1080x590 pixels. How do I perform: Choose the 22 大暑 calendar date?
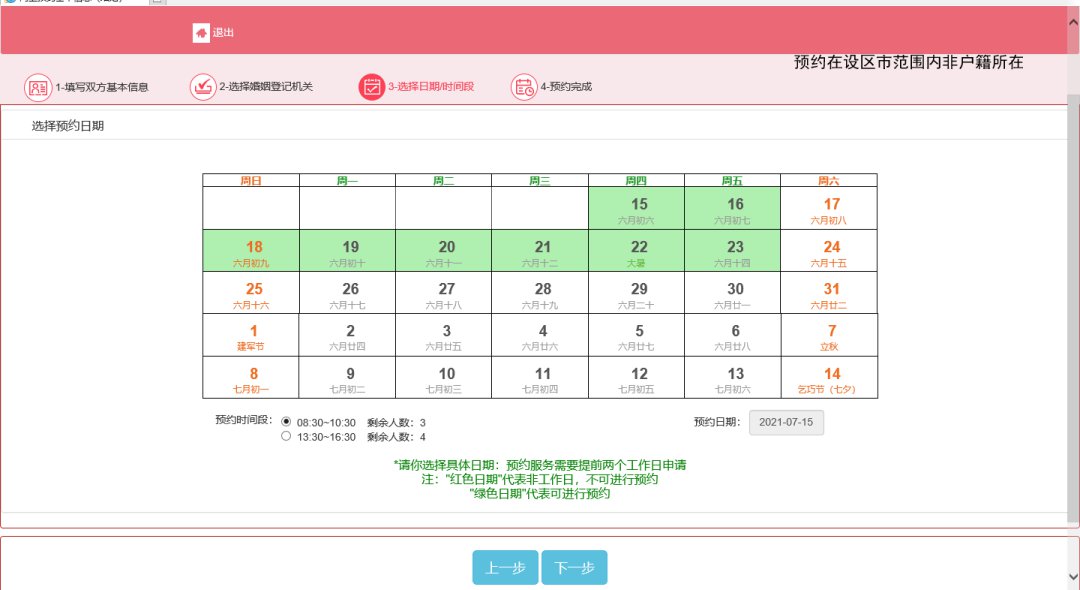pyautogui.click(x=638, y=251)
